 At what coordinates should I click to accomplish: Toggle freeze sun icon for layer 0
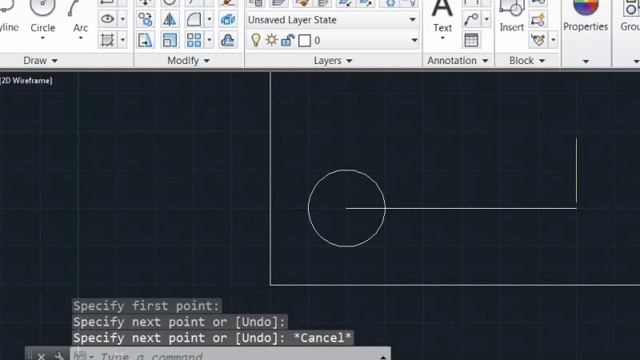(x=271, y=40)
